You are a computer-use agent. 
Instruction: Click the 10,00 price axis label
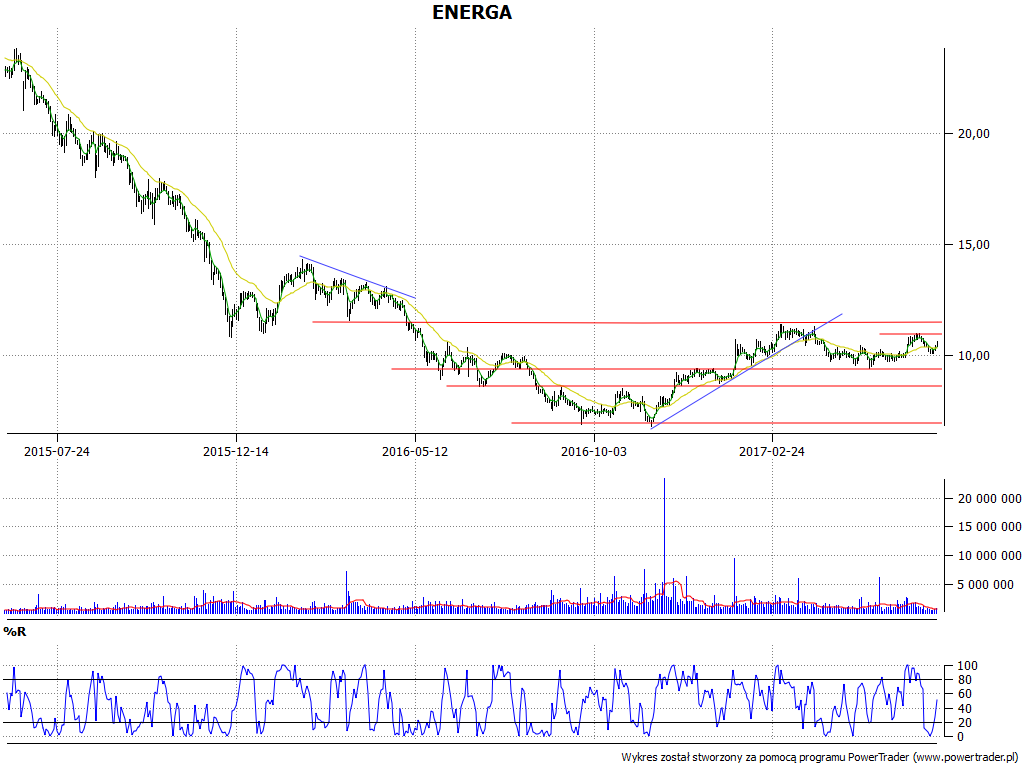(975, 356)
